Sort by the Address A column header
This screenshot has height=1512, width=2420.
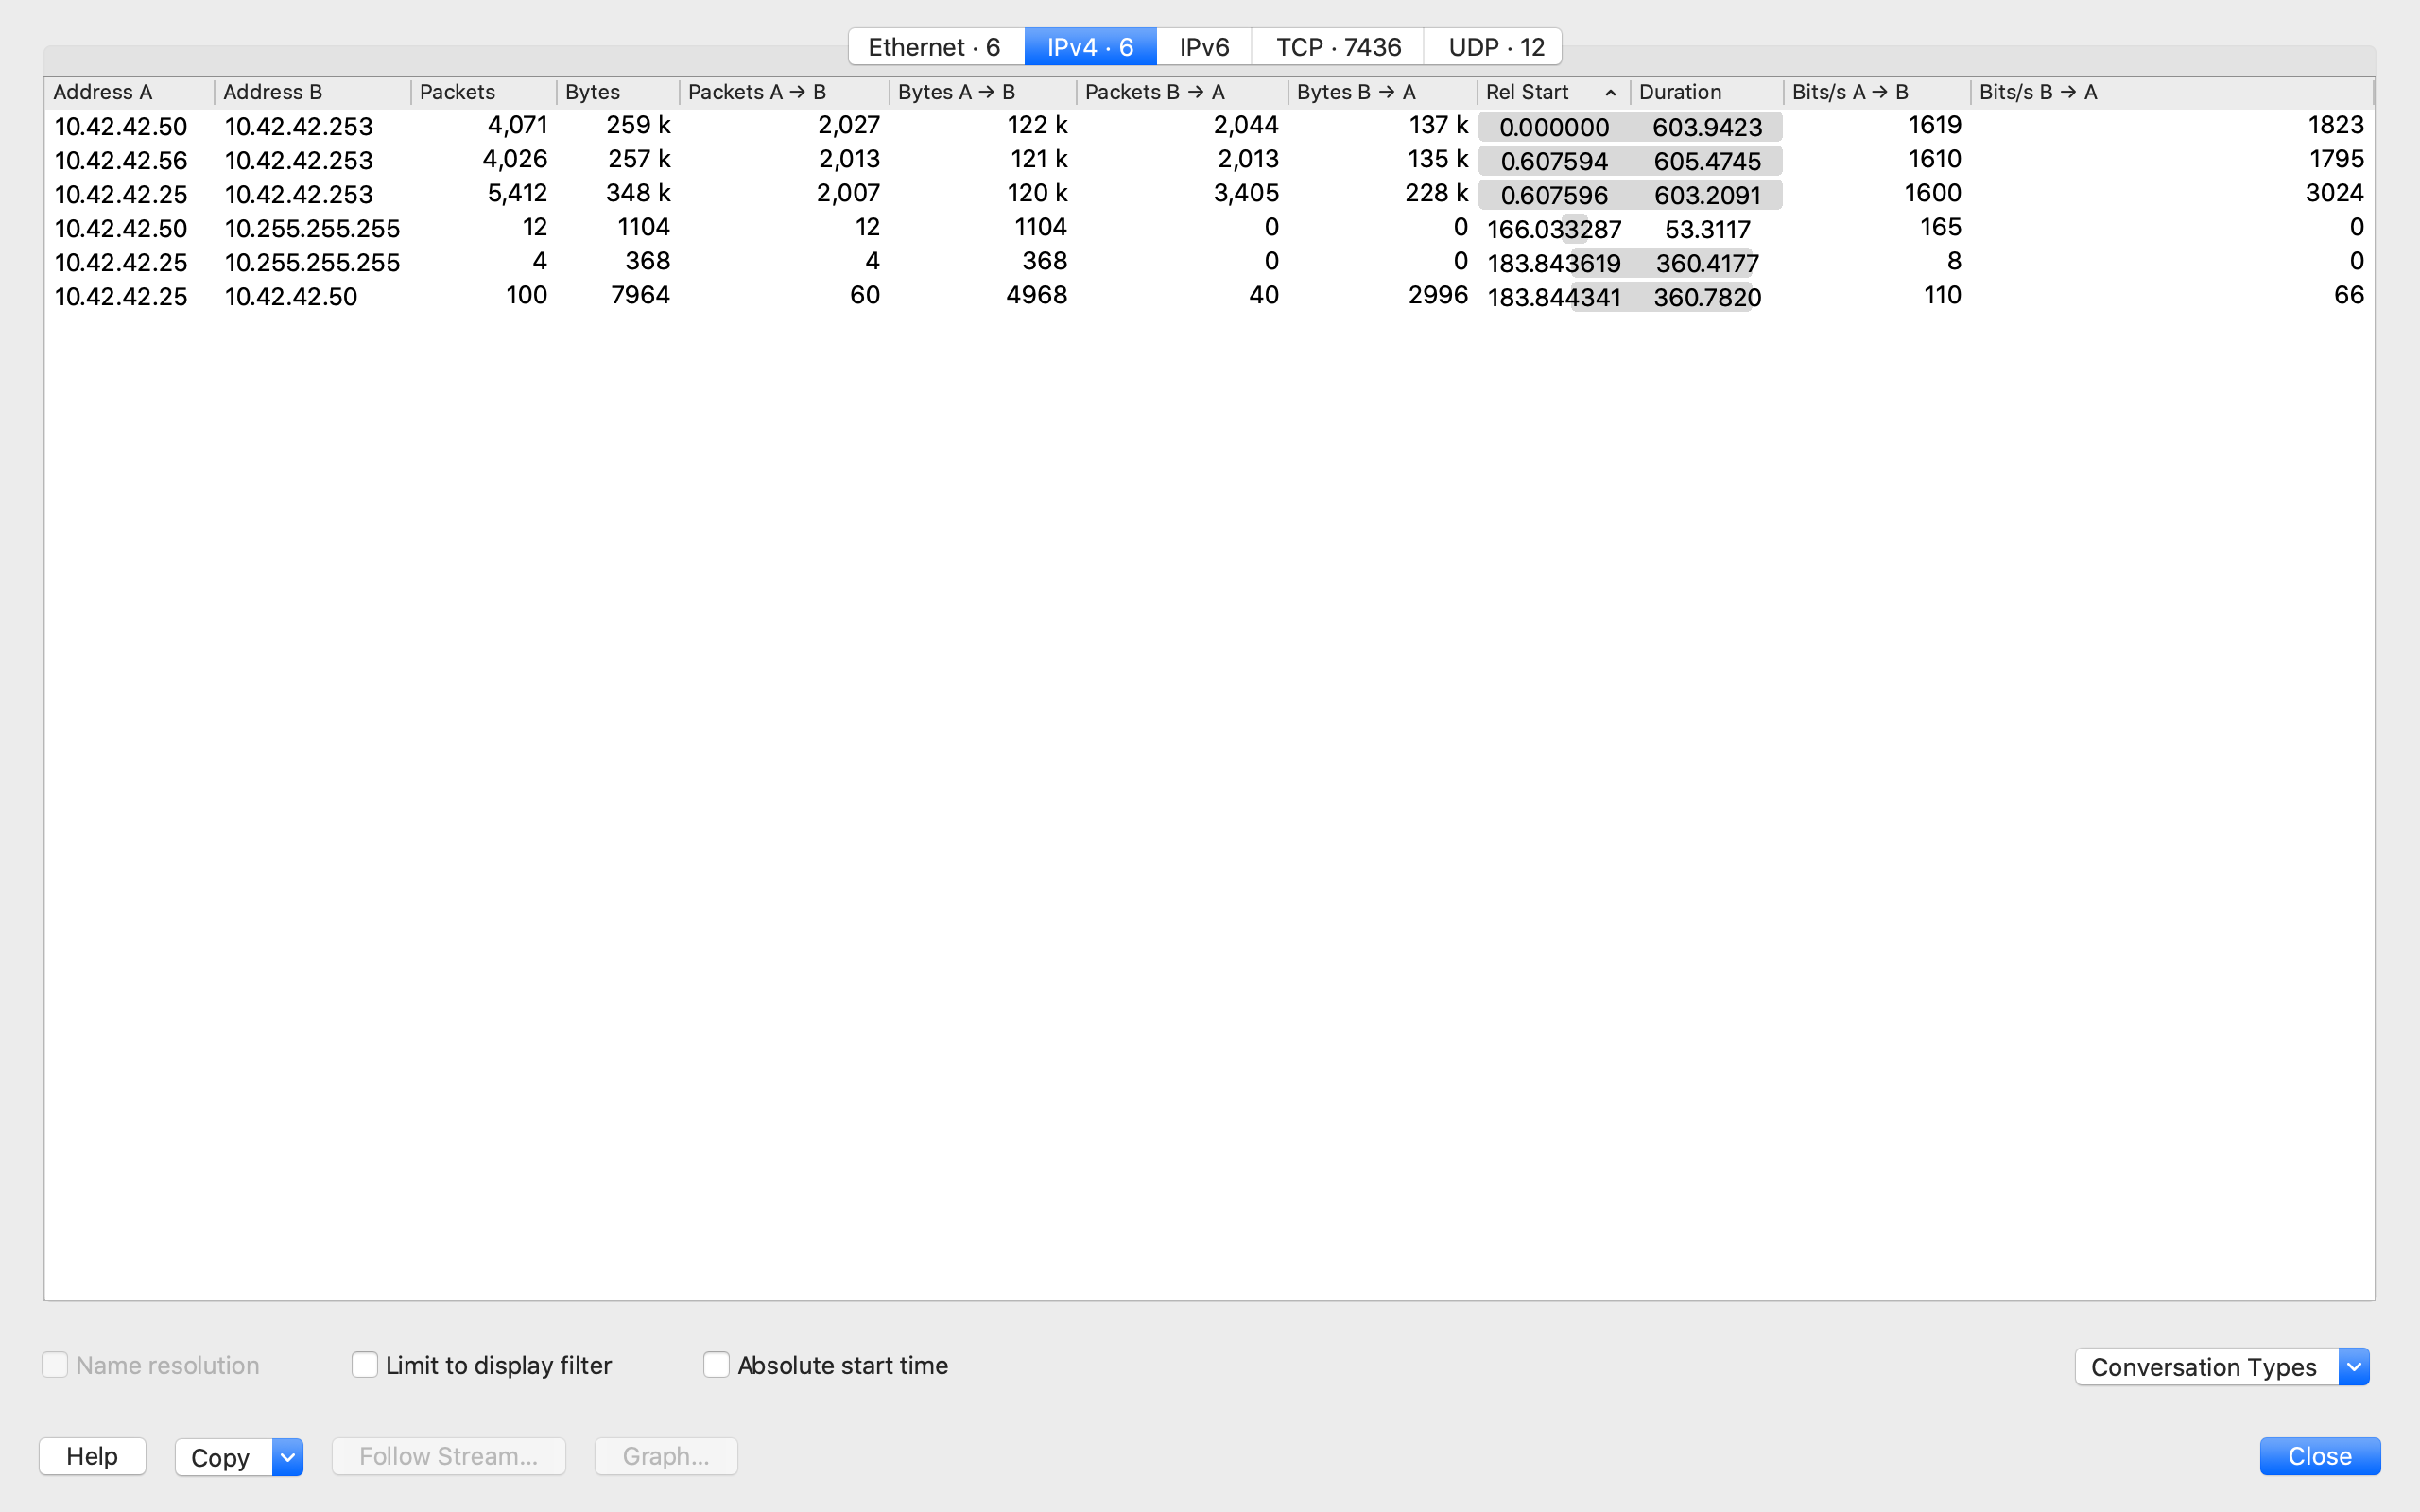[x=103, y=92]
